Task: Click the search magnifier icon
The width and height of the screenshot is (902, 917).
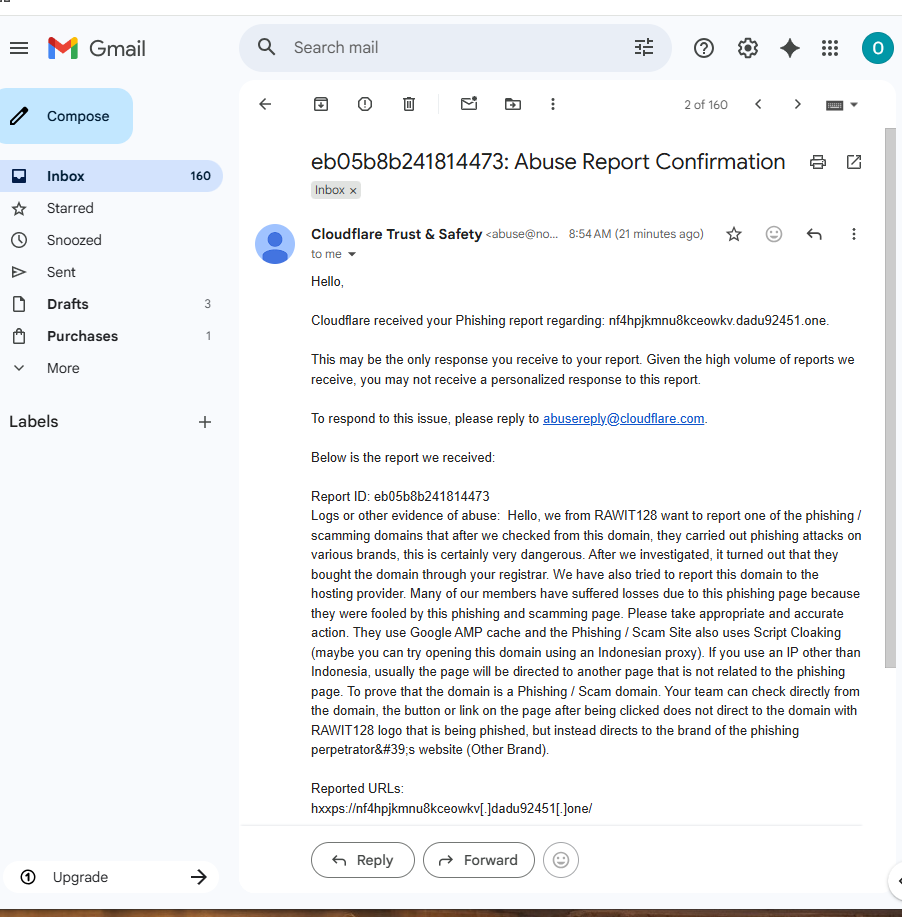Action: [x=266, y=47]
